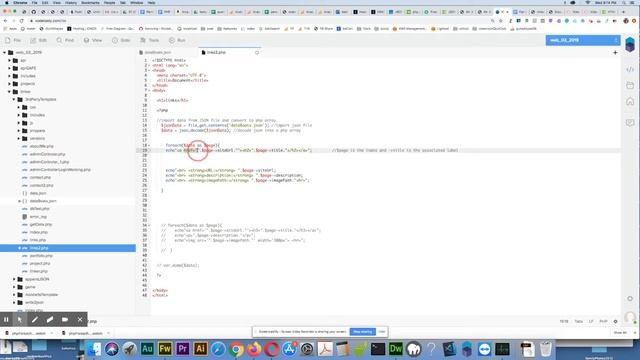Open Adobe Premiere Pro from the Dock
The height and width of the screenshot is (360, 640).
coord(182,349)
